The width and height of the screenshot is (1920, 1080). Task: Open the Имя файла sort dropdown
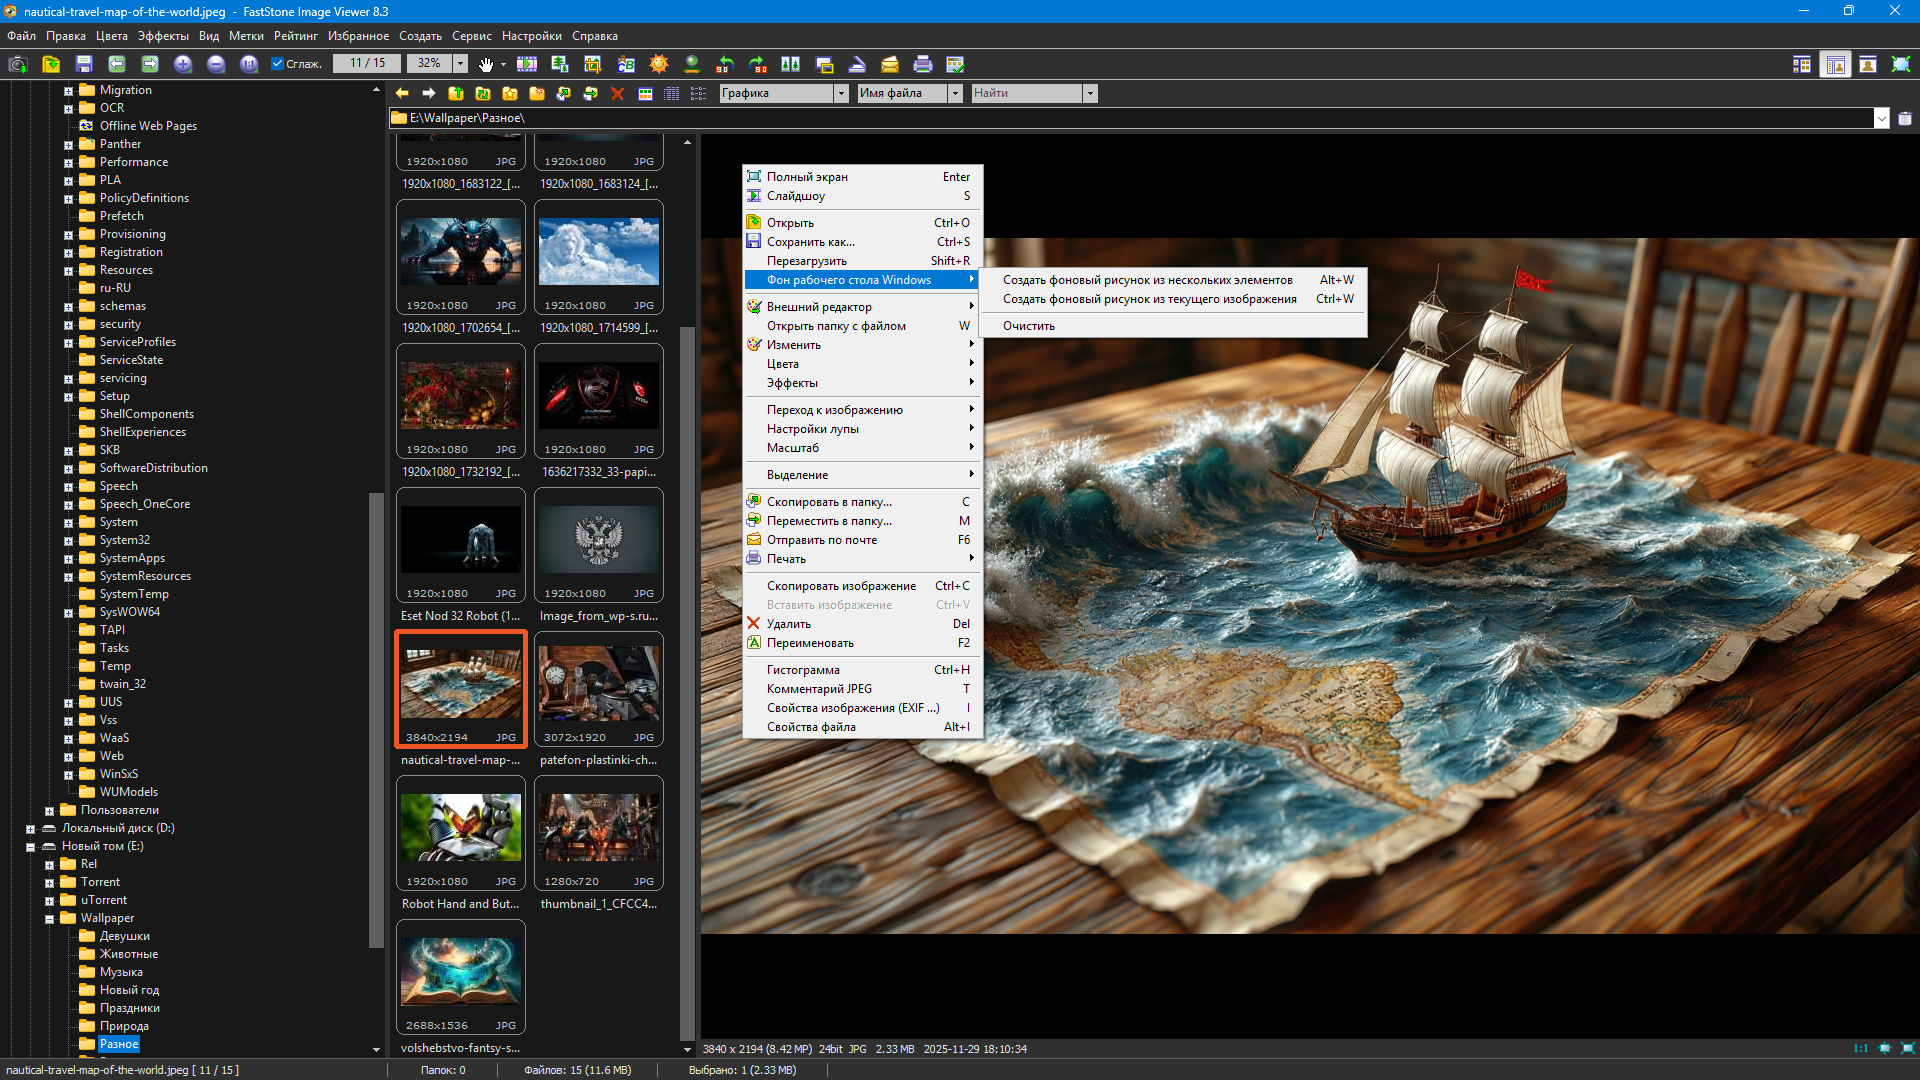(x=954, y=93)
